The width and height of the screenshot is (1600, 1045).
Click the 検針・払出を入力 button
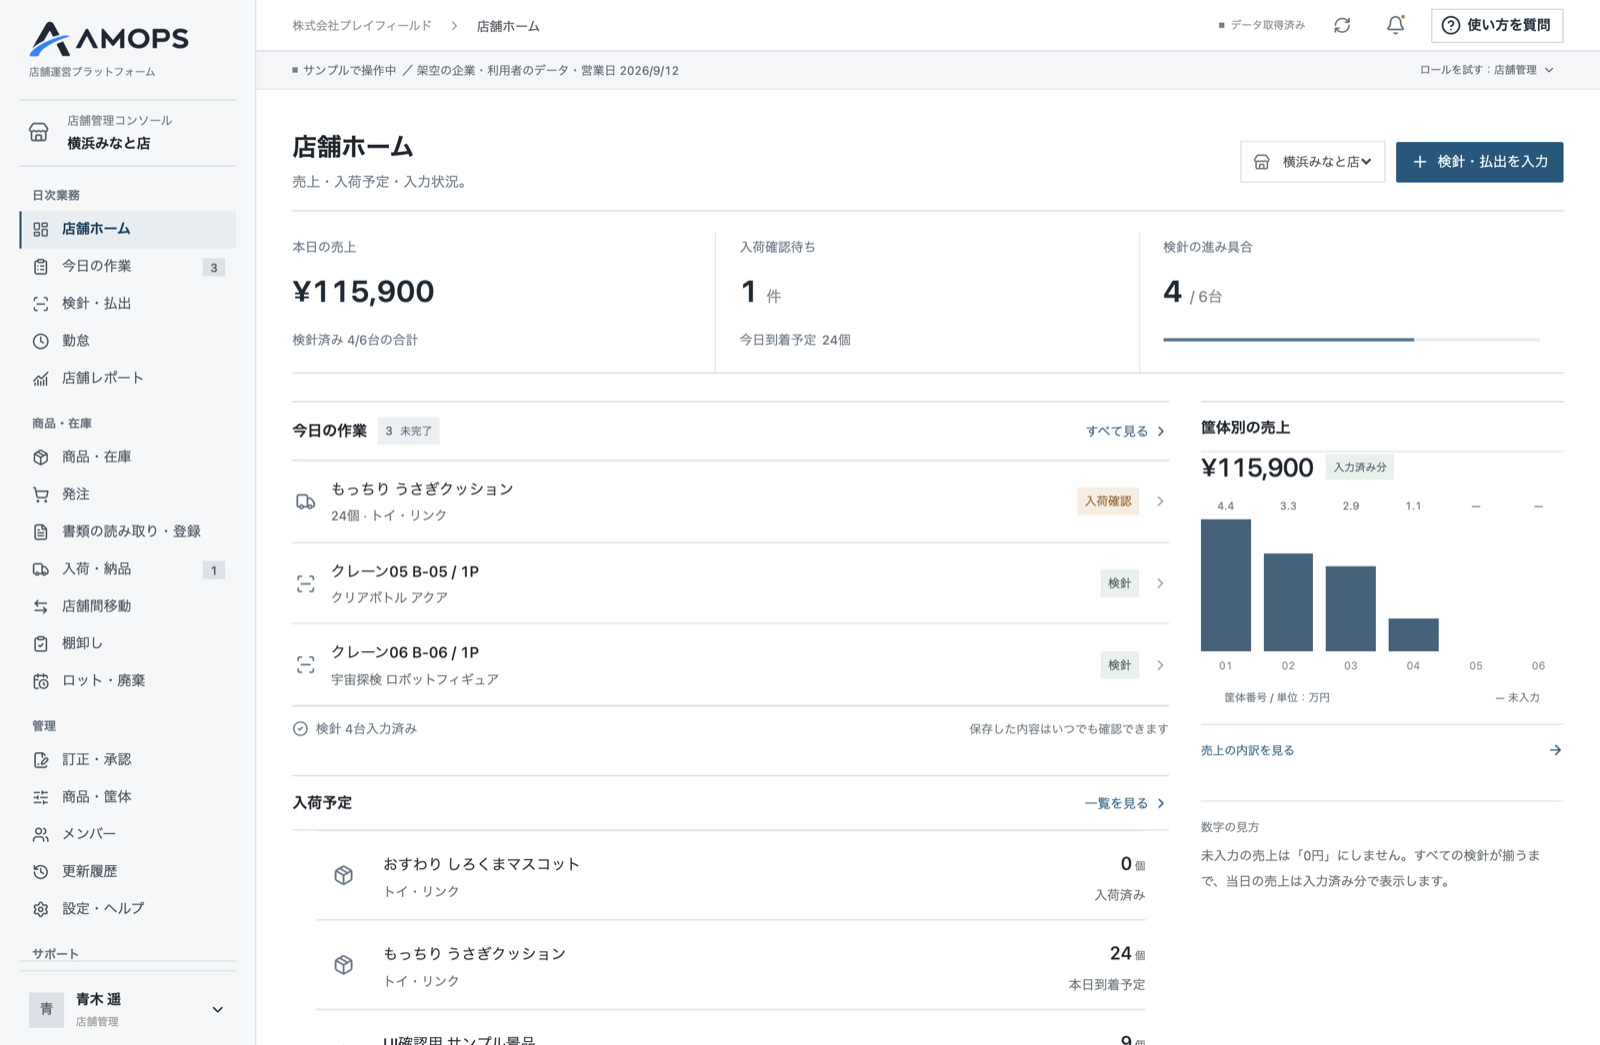(1479, 162)
